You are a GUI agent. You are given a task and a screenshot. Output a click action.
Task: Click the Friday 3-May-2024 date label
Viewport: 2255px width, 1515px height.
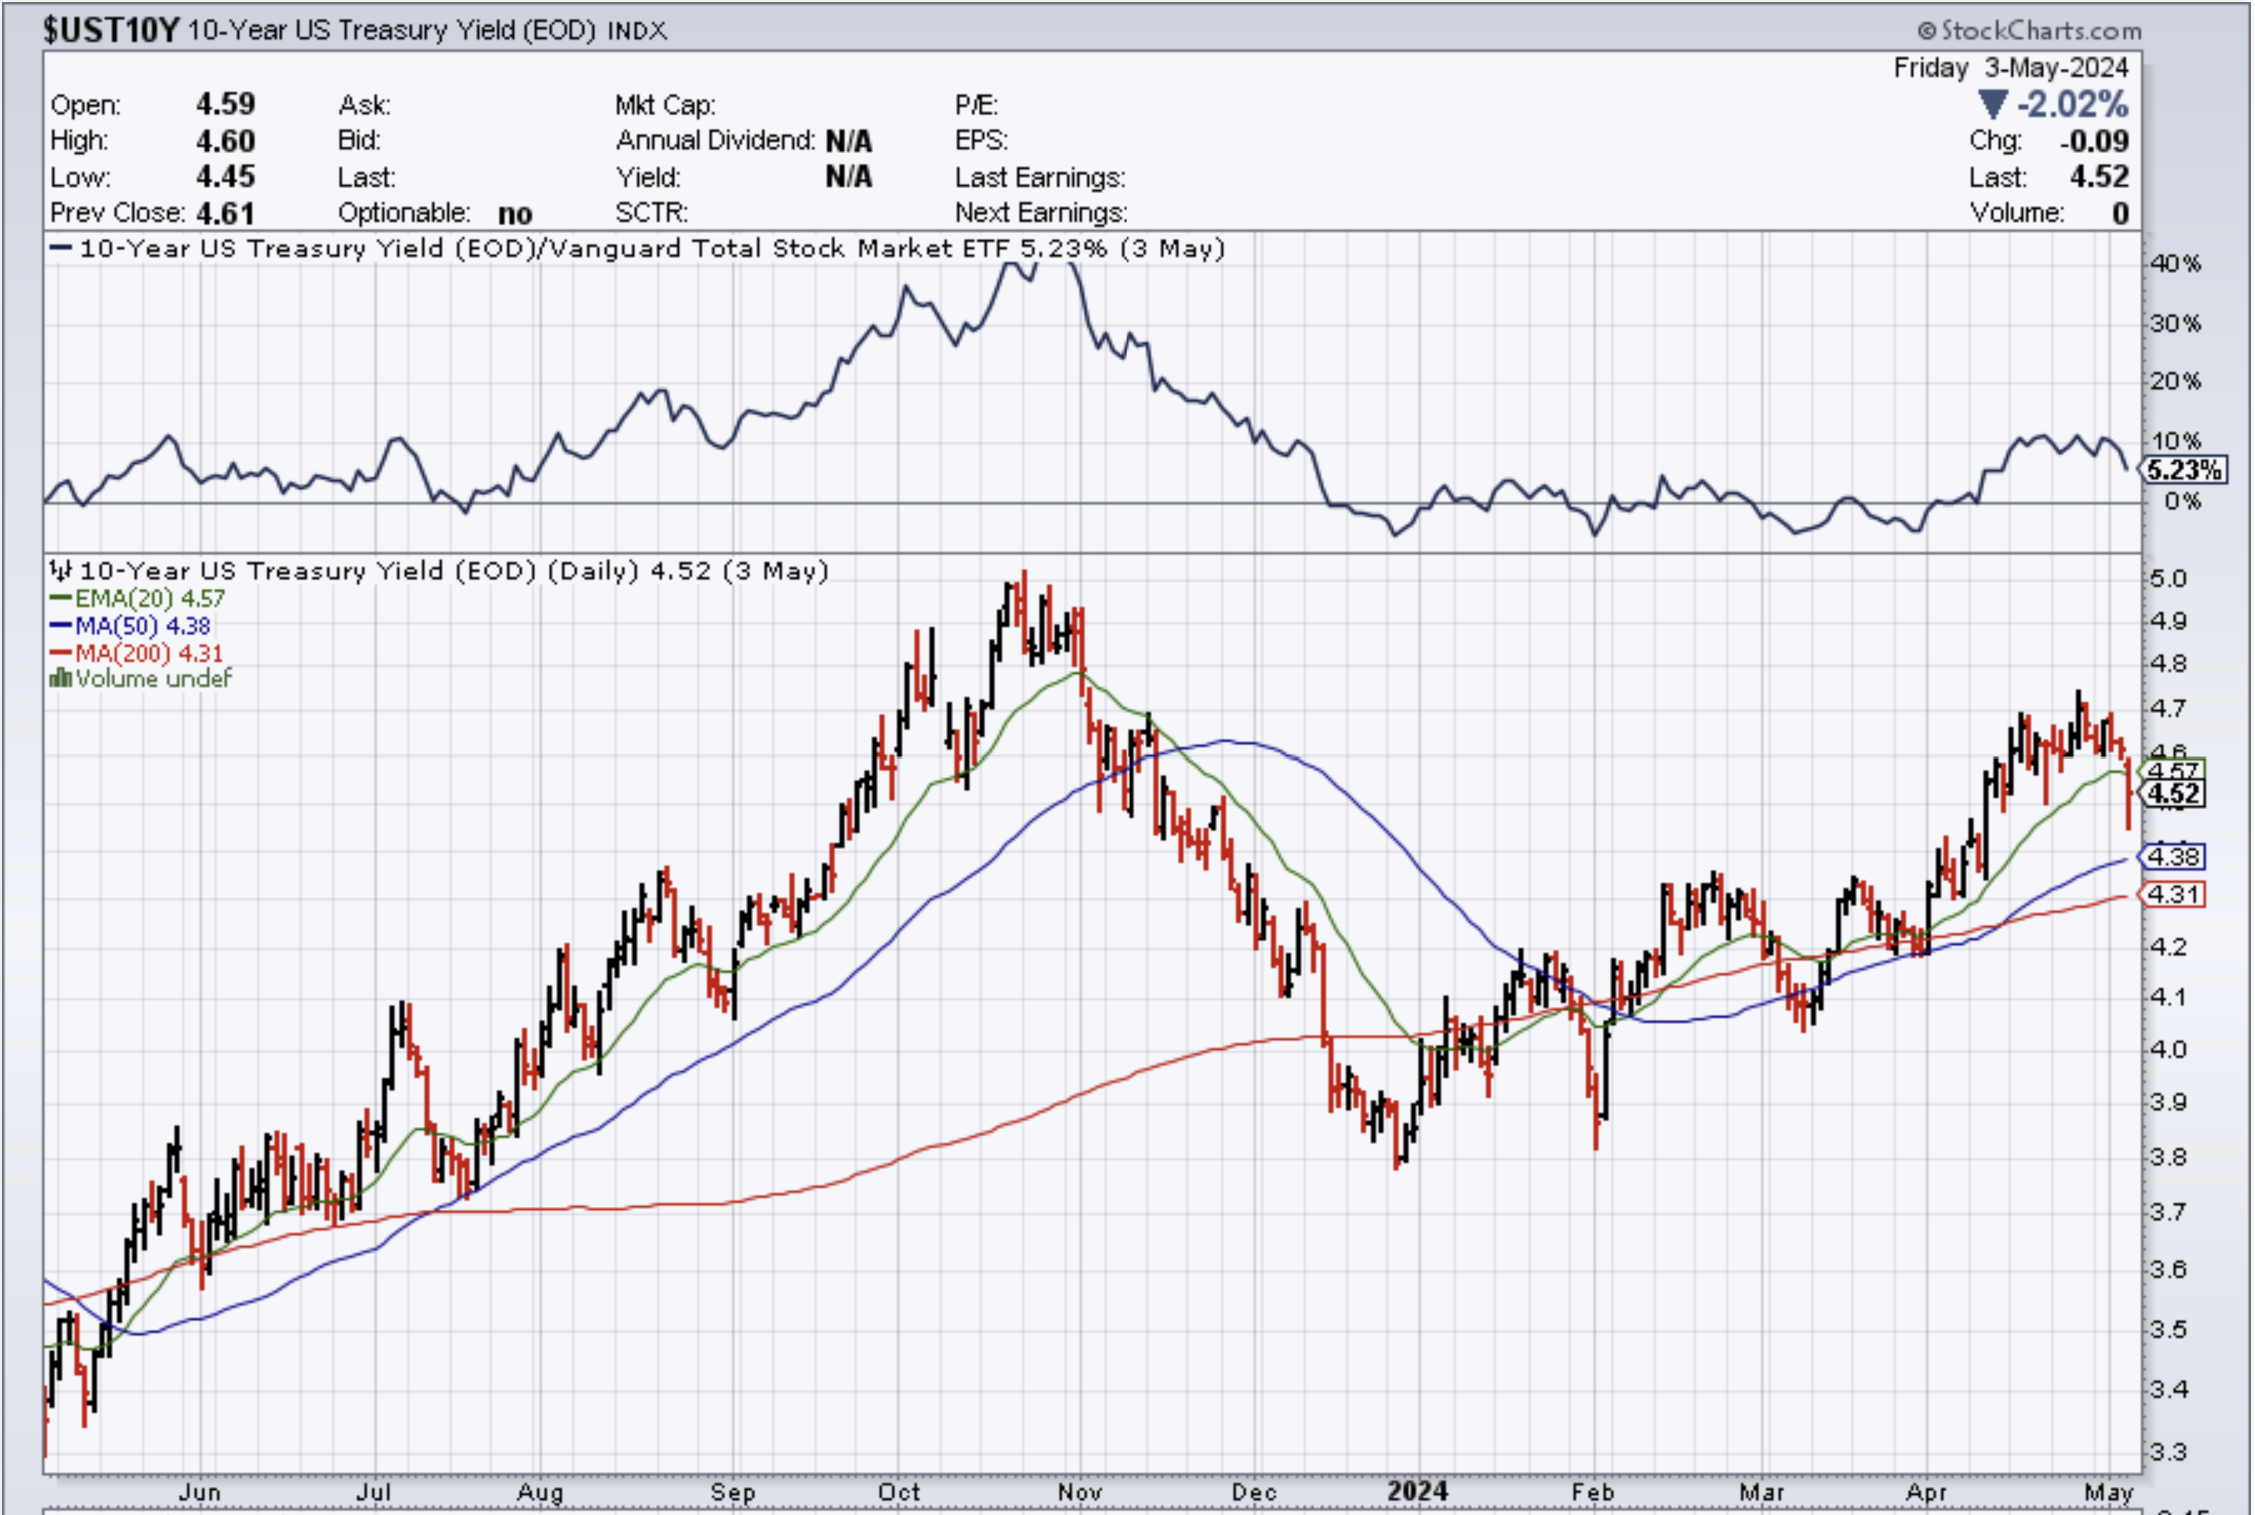2010,68
